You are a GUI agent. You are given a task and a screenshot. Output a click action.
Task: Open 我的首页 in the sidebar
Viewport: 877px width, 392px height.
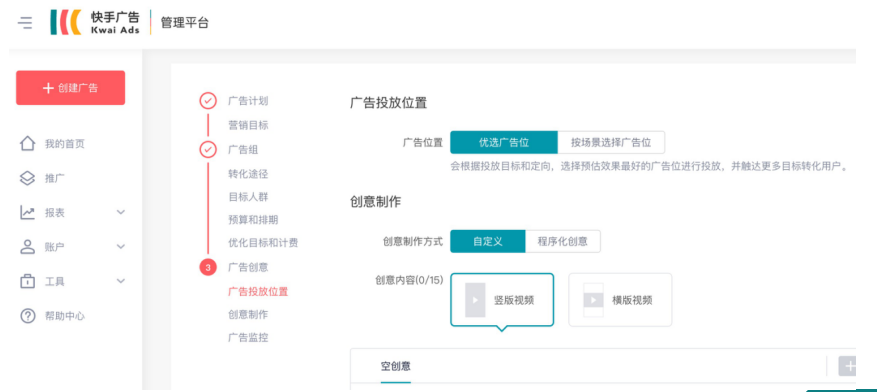65,144
